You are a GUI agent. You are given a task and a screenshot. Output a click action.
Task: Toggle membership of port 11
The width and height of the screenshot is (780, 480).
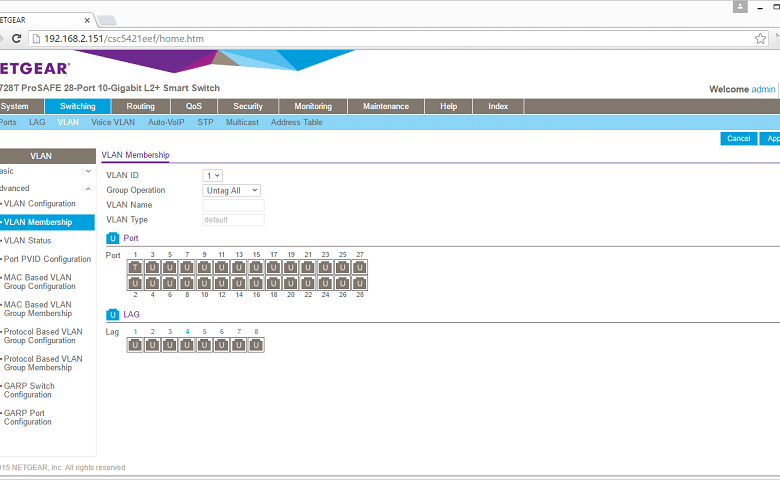[x=222, y=267]
